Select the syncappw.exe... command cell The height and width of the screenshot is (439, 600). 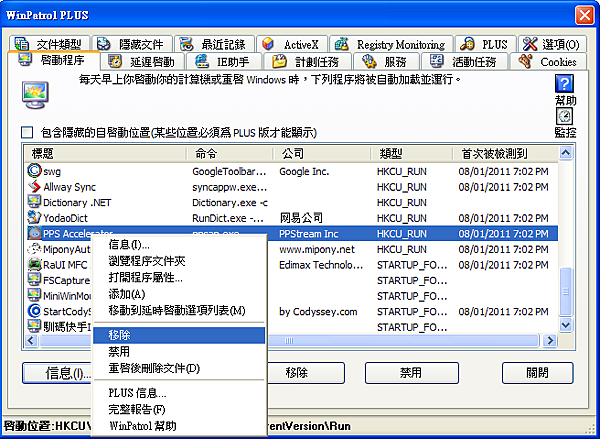pos(230,187)
